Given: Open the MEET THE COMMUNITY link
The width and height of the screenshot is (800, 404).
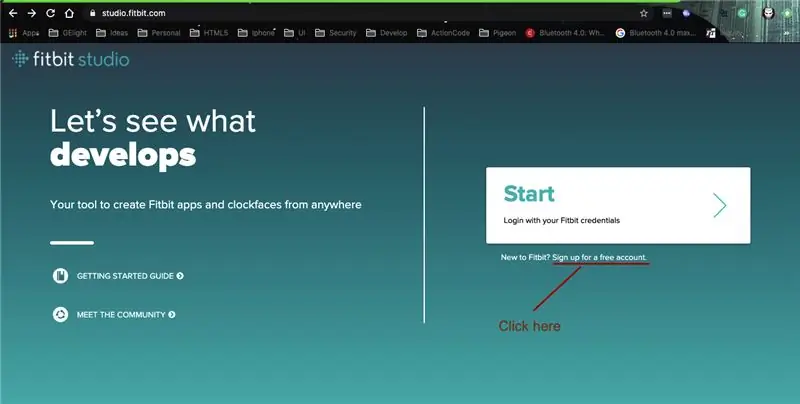Looking at the screenshot, I should click(x=126, y=315).
